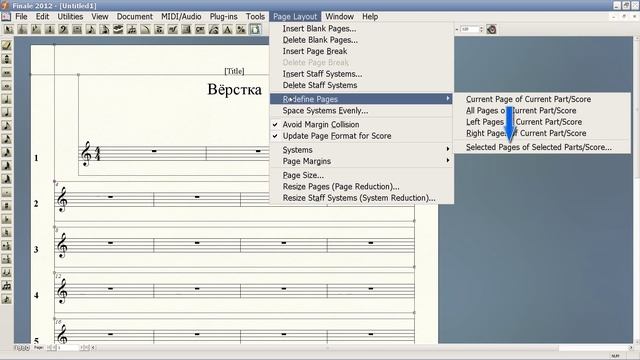Image resolution: width=640 pixels, height=360 pixels.
Task: Pick the Eraser in Simple Entry palette
Action: (7, 45)
